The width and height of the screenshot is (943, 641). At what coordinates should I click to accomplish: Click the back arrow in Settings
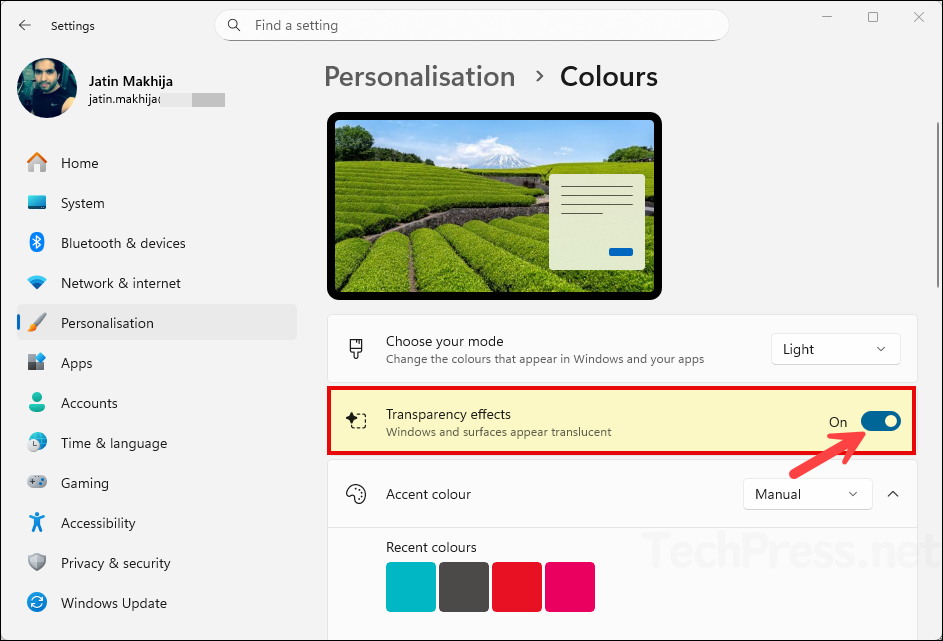[x=25, y=25]
